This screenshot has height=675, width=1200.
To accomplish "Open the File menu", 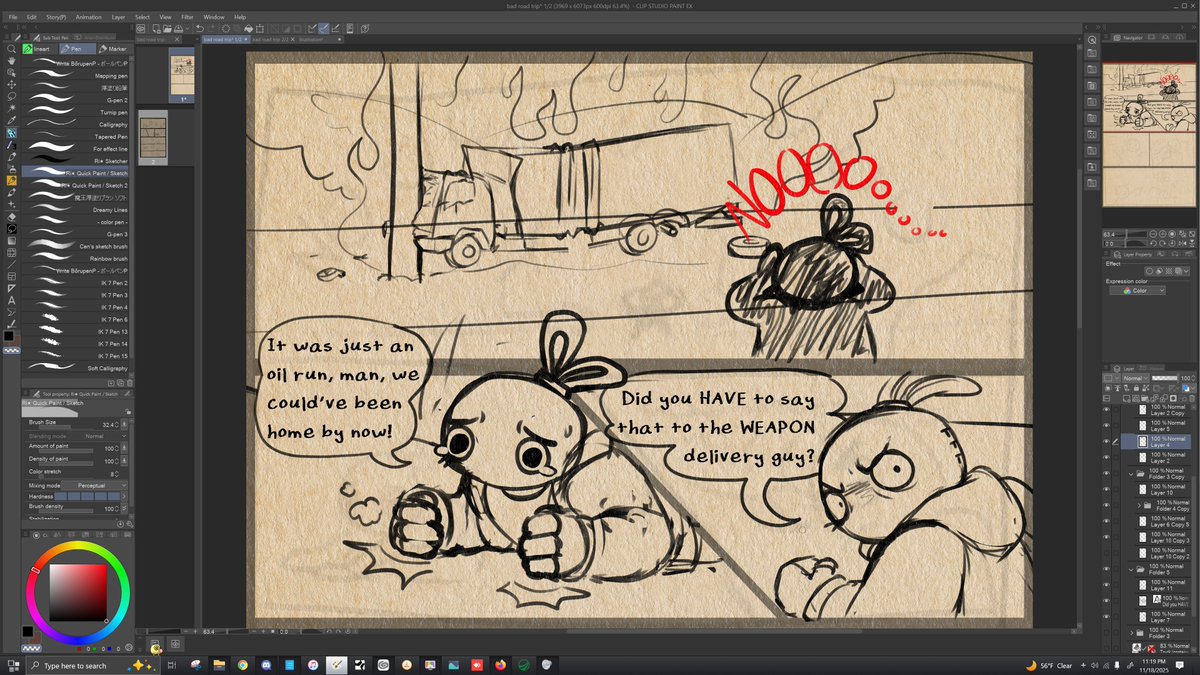I will coord(13,17).
